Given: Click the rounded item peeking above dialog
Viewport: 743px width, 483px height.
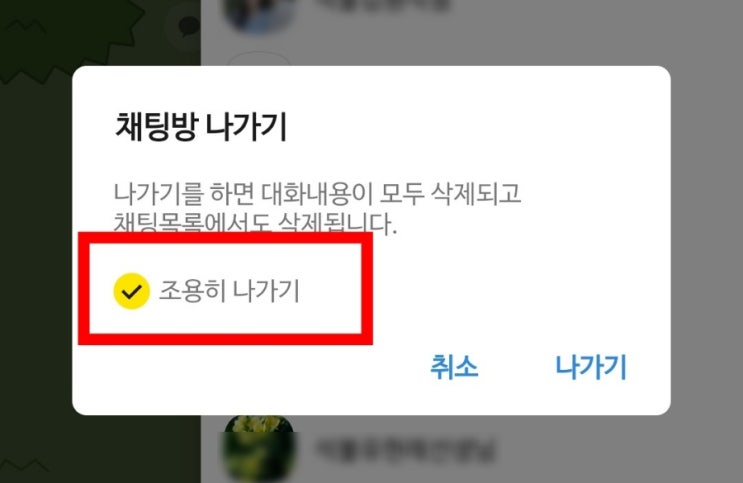Looking at the screenshot, I should pos(259,60).
